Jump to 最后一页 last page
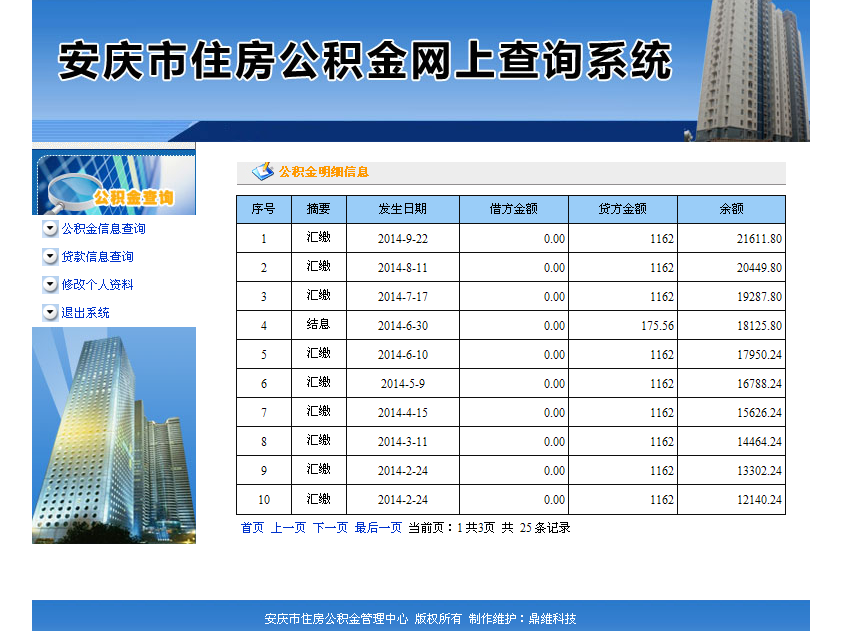846x631 pixels. (378, 527)
